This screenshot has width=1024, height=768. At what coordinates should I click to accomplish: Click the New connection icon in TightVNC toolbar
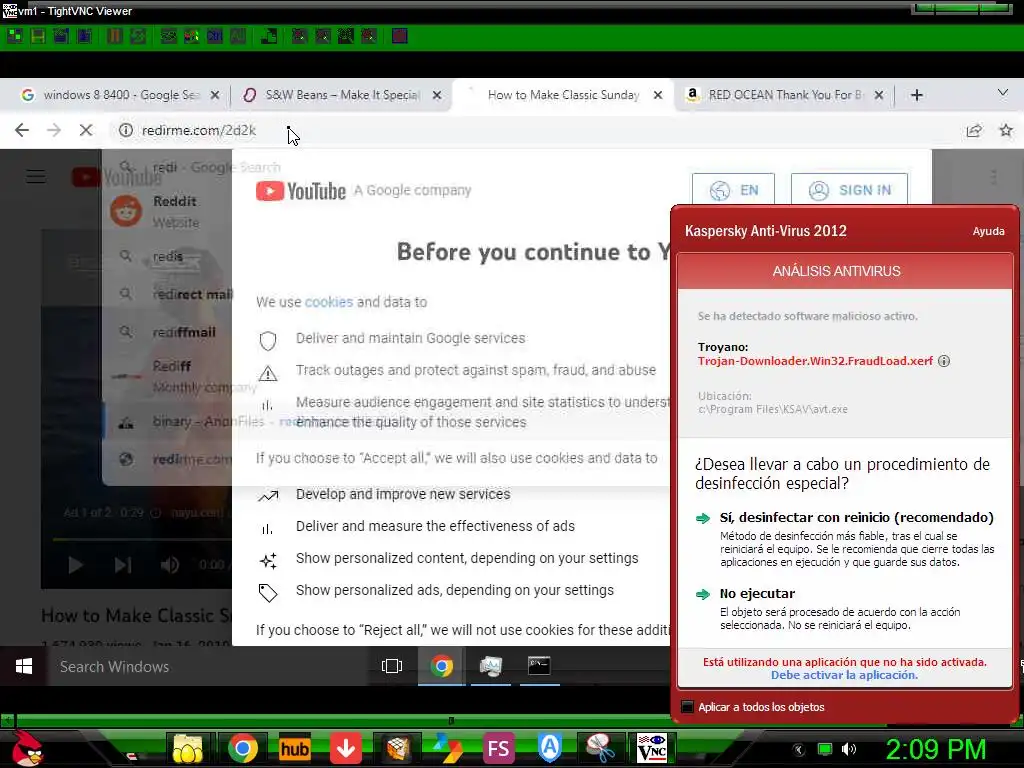(14, 36)
